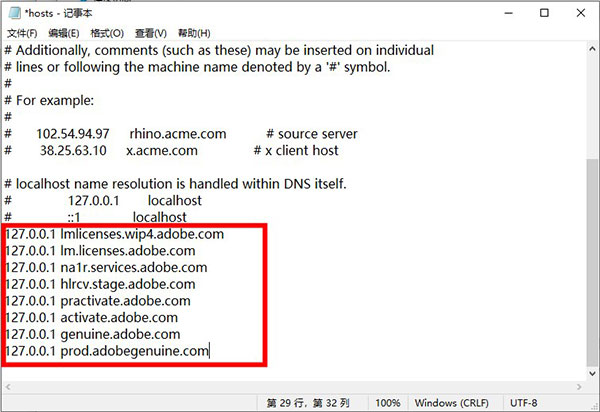
Task: Click the text '# source server'
Action: click(x=312, y=134)
